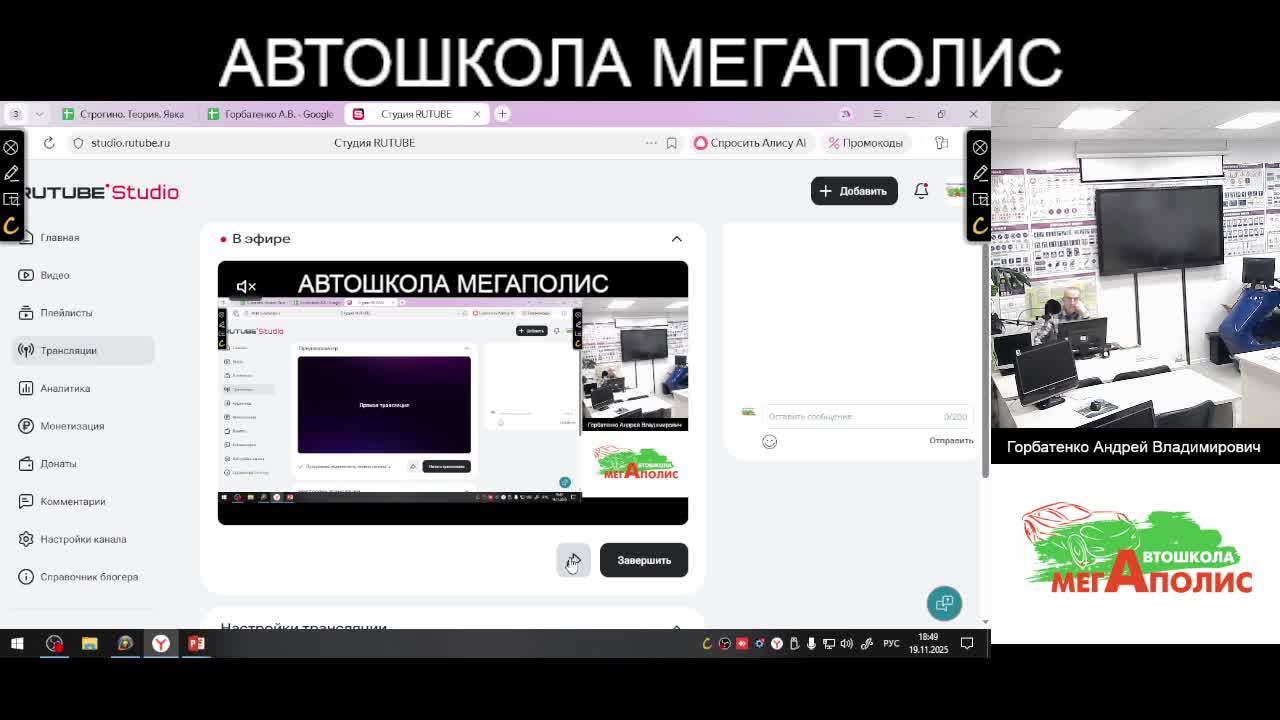Click Завершить to end the broadcast

[644, 560]
